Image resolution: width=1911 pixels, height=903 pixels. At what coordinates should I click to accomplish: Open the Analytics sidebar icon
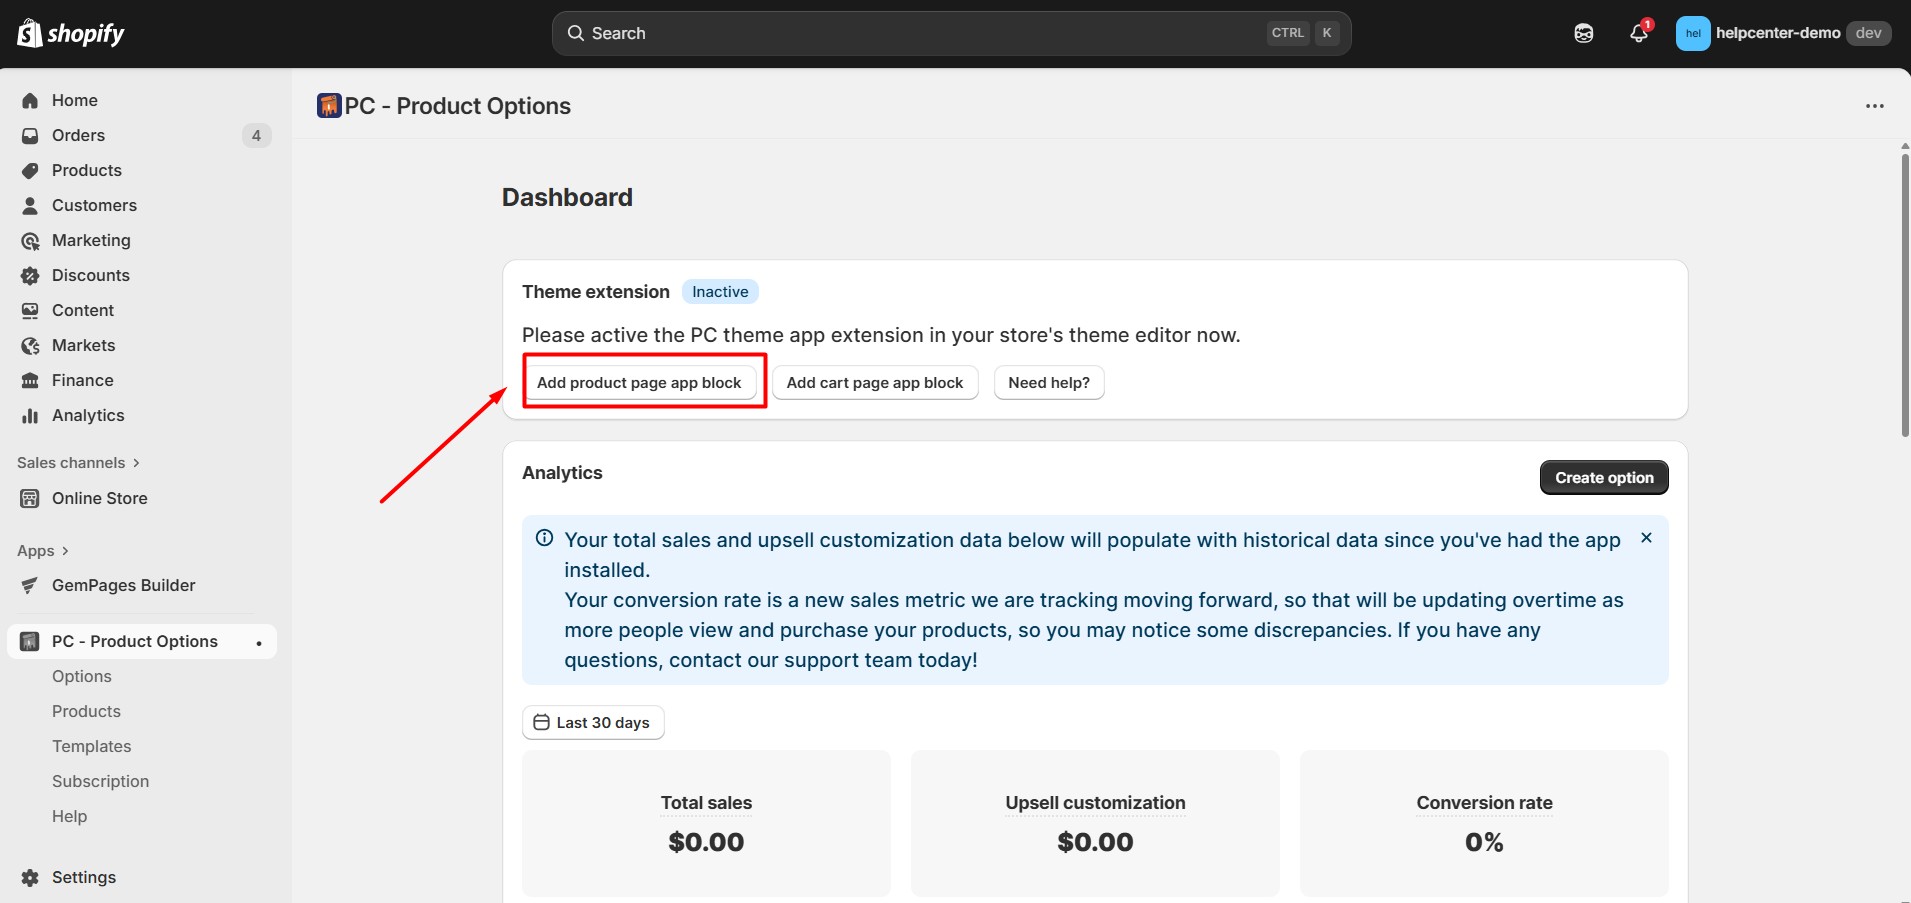tap(30, 415)
